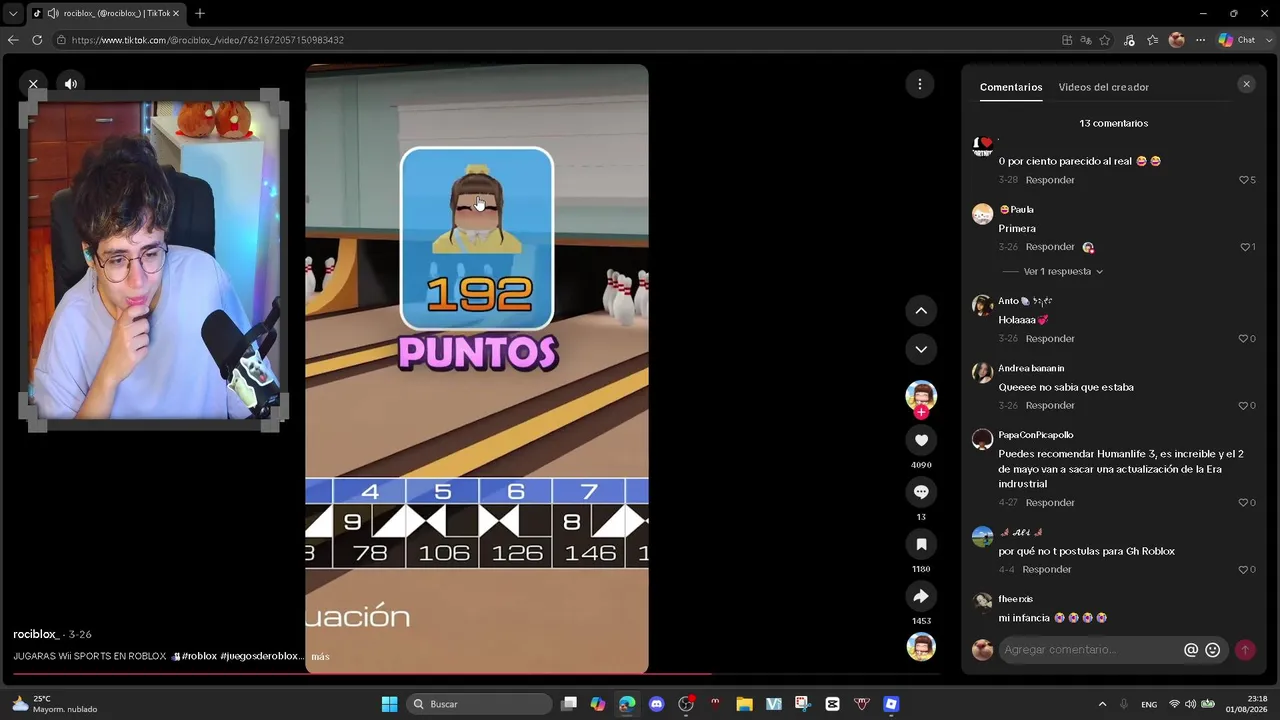Image resolution: width=1280 pixels, height=720 pixels.
Task: Click the taskbar Buscar search box
Action: pos(480,704)
